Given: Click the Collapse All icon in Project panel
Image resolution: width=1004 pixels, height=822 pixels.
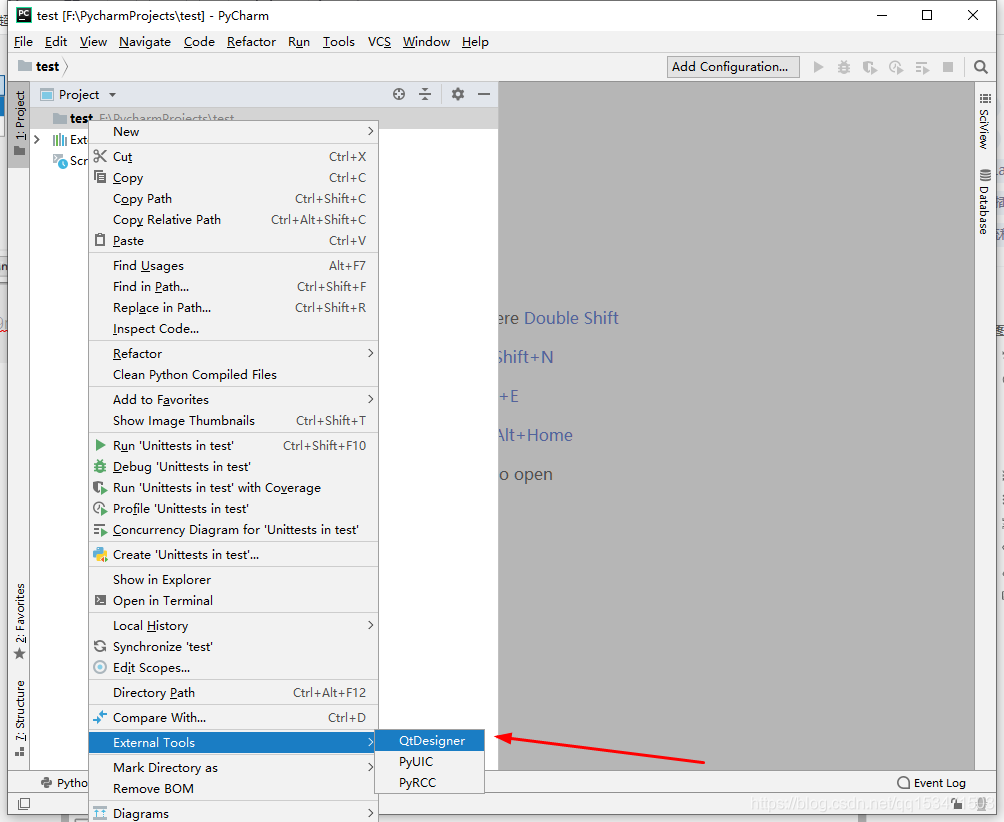Looking at the screenshot, I should coord(425,94).
